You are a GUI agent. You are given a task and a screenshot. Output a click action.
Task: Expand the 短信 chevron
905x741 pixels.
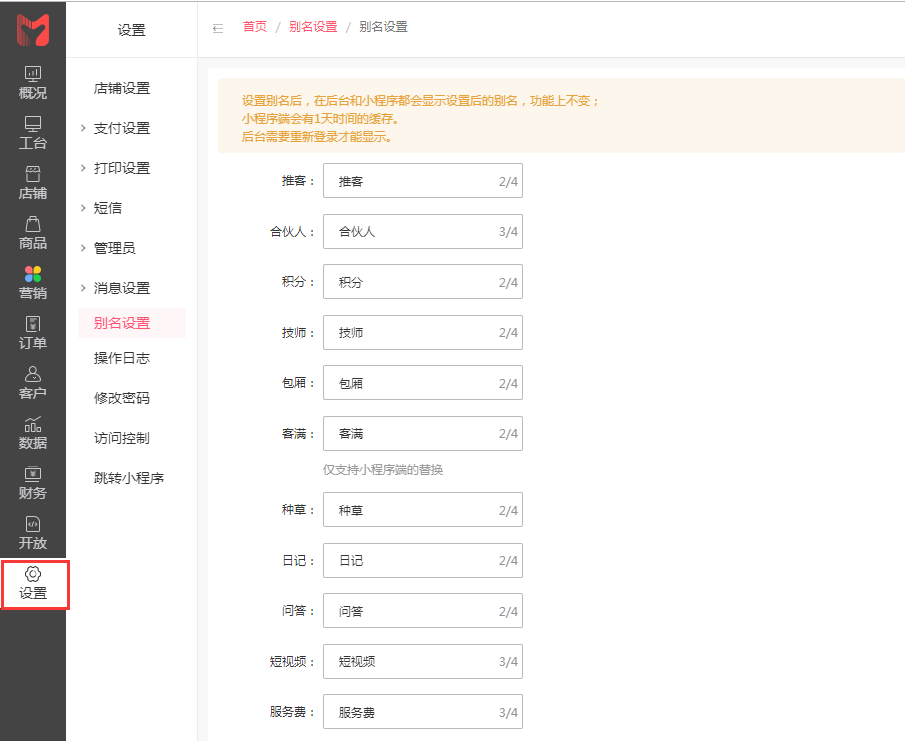click(83, 208)
